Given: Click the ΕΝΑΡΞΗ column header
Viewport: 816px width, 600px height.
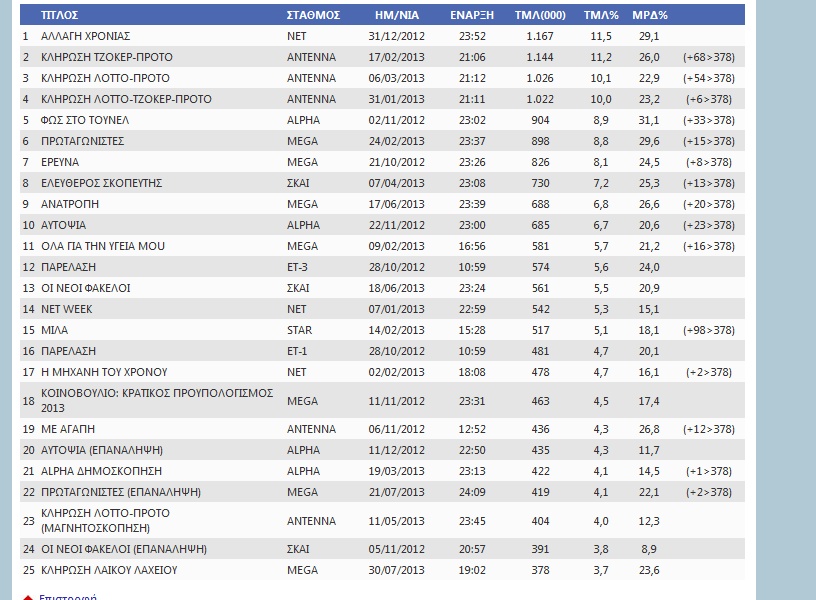Looking at the screenshot, I should click(467, 16).
